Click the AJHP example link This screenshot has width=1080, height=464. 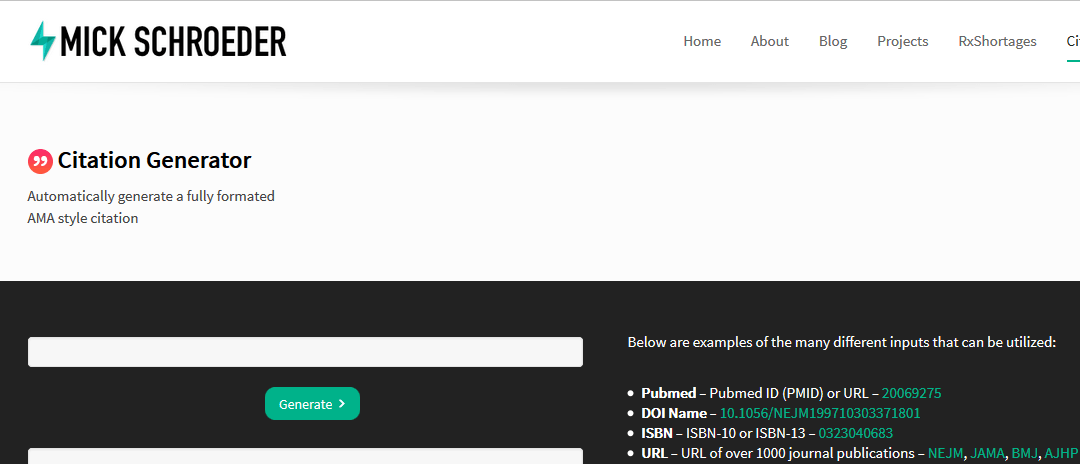point(1061,453)
